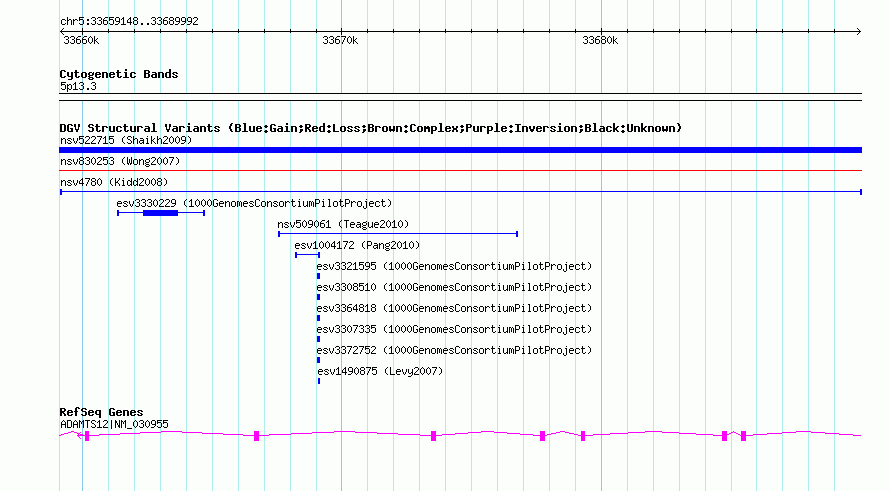Image resolution: width=890 pixels, height=491 pixels.
Task: Select the RefSeq Genes track title
Action: click(101, 412)
